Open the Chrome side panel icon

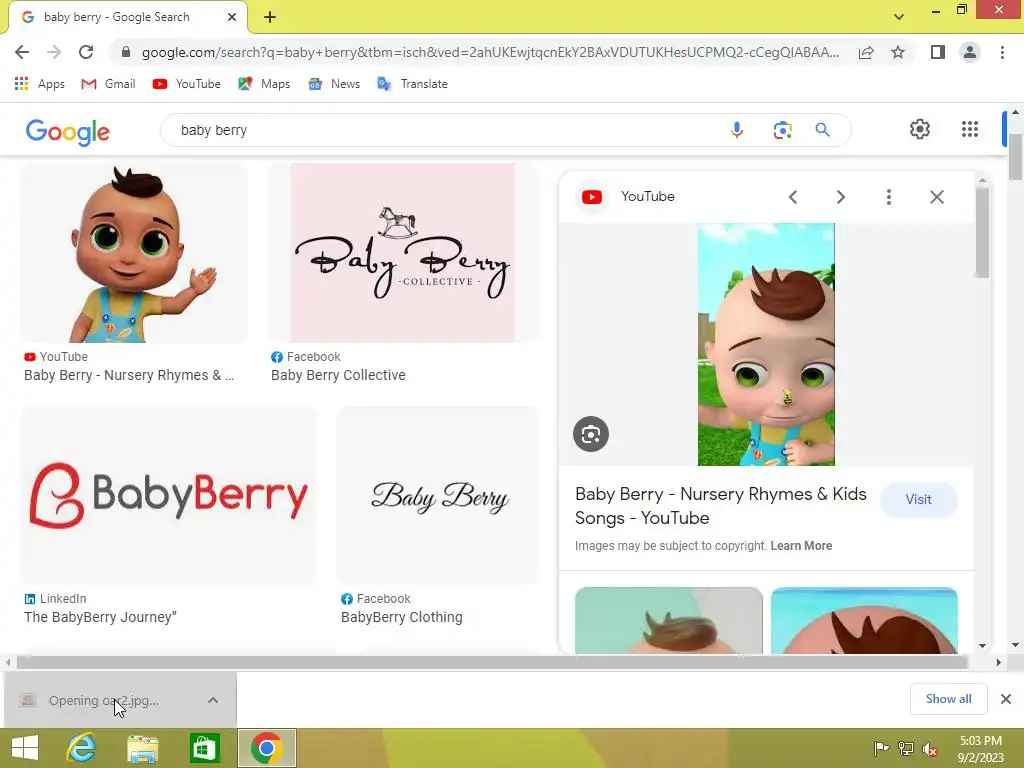[938, 52]
